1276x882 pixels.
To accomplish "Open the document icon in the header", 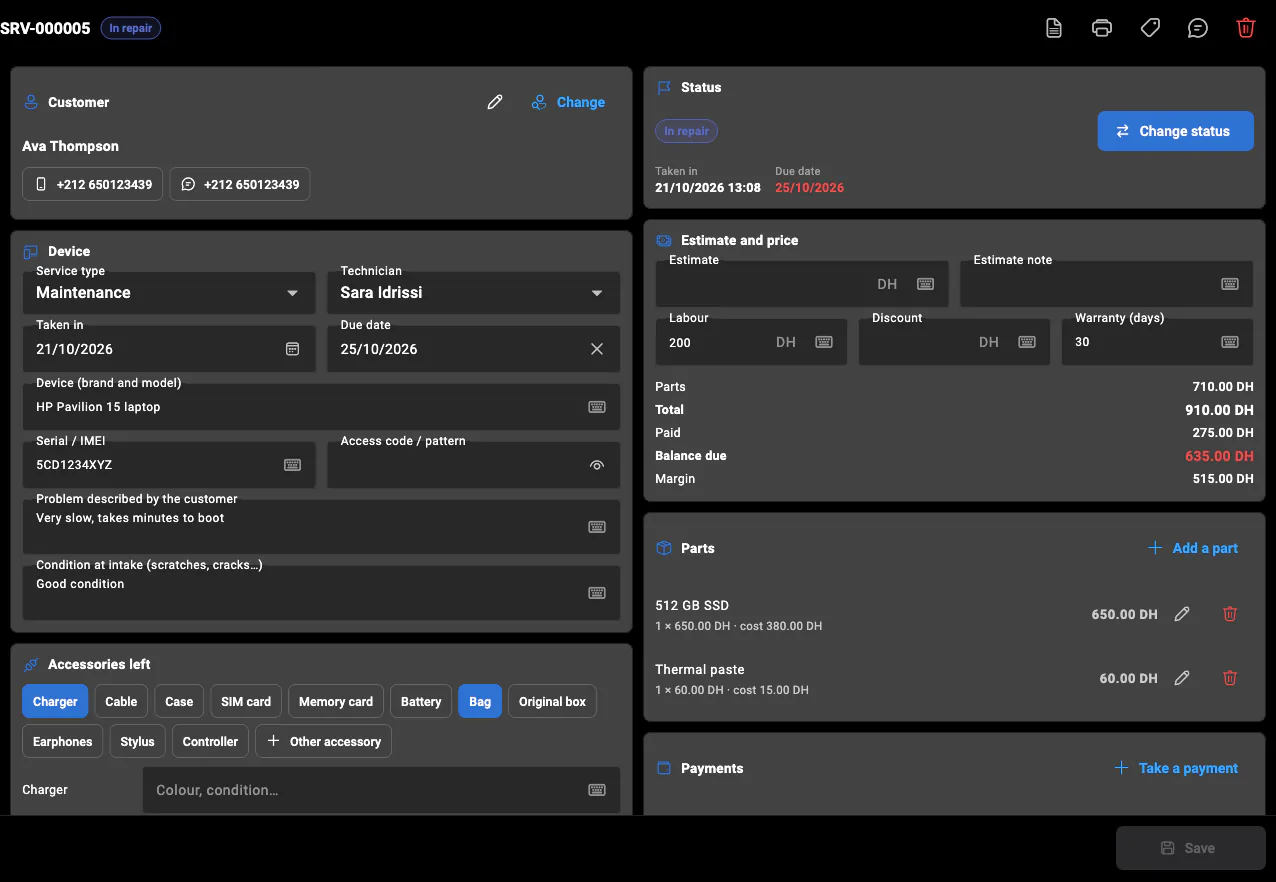I will pos(1054,28).
